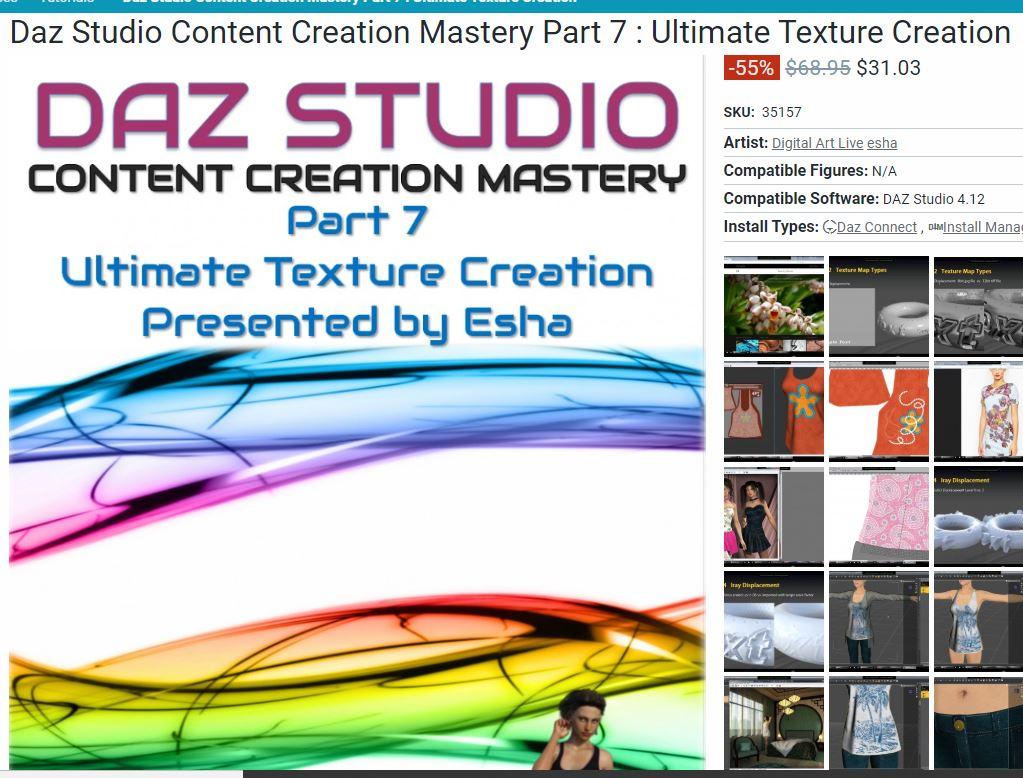The width and height of the screenshot is (1023, 778).
Task: Click the -55% discount badge
Action: [752, 68]
